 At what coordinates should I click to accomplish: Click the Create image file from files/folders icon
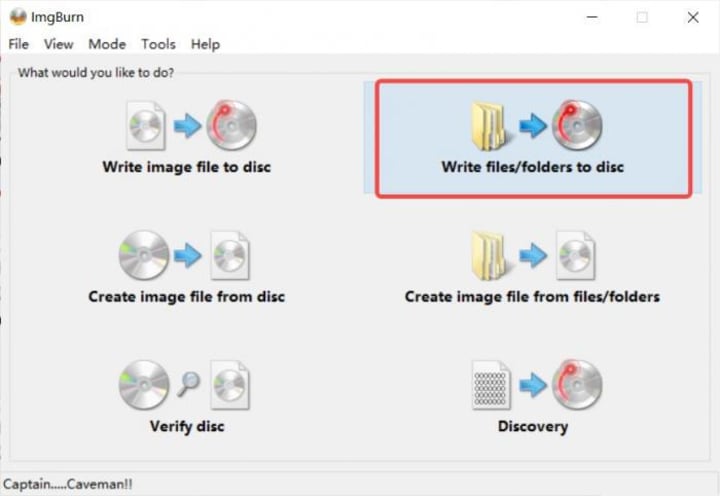[533, 256]
